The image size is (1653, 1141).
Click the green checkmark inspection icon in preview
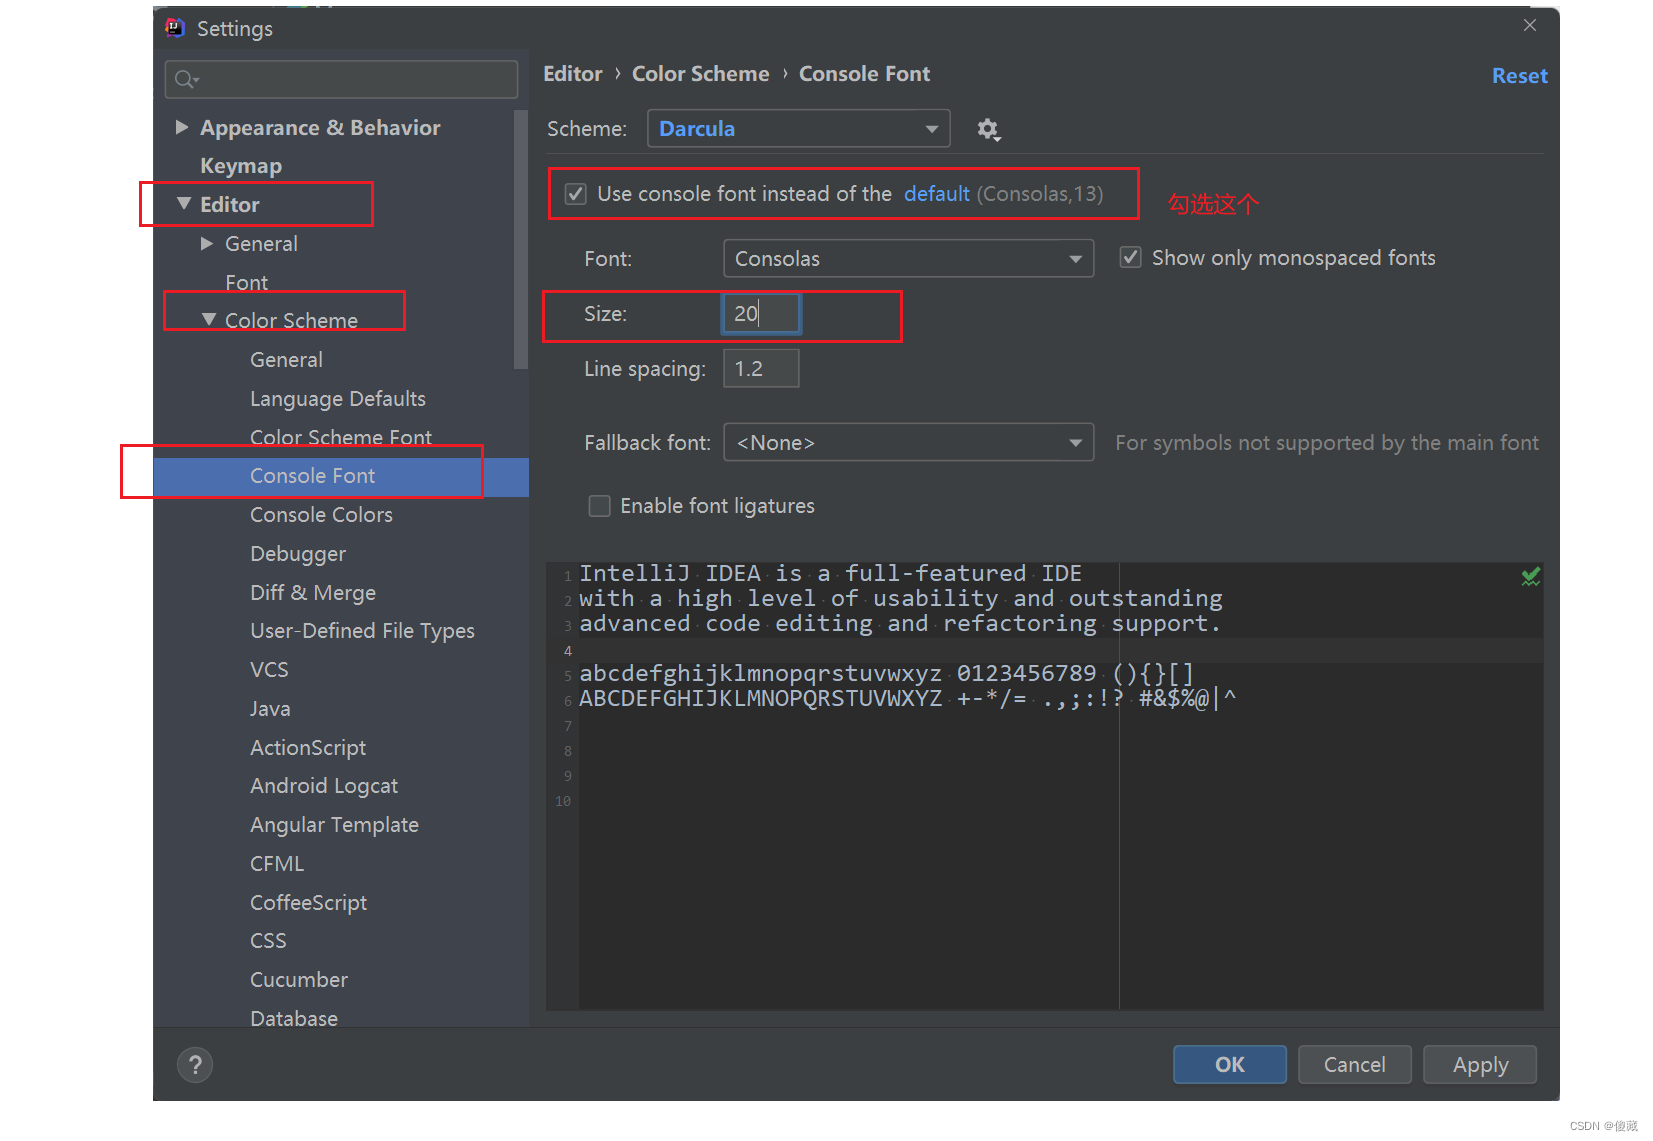pyautogui.click(x=1530, y=577)
